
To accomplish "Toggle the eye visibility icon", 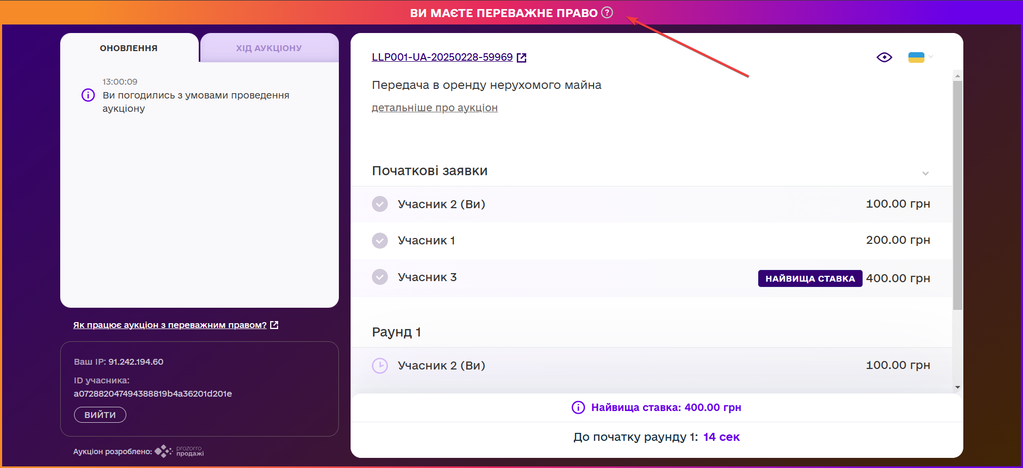I will coord(884,57).
